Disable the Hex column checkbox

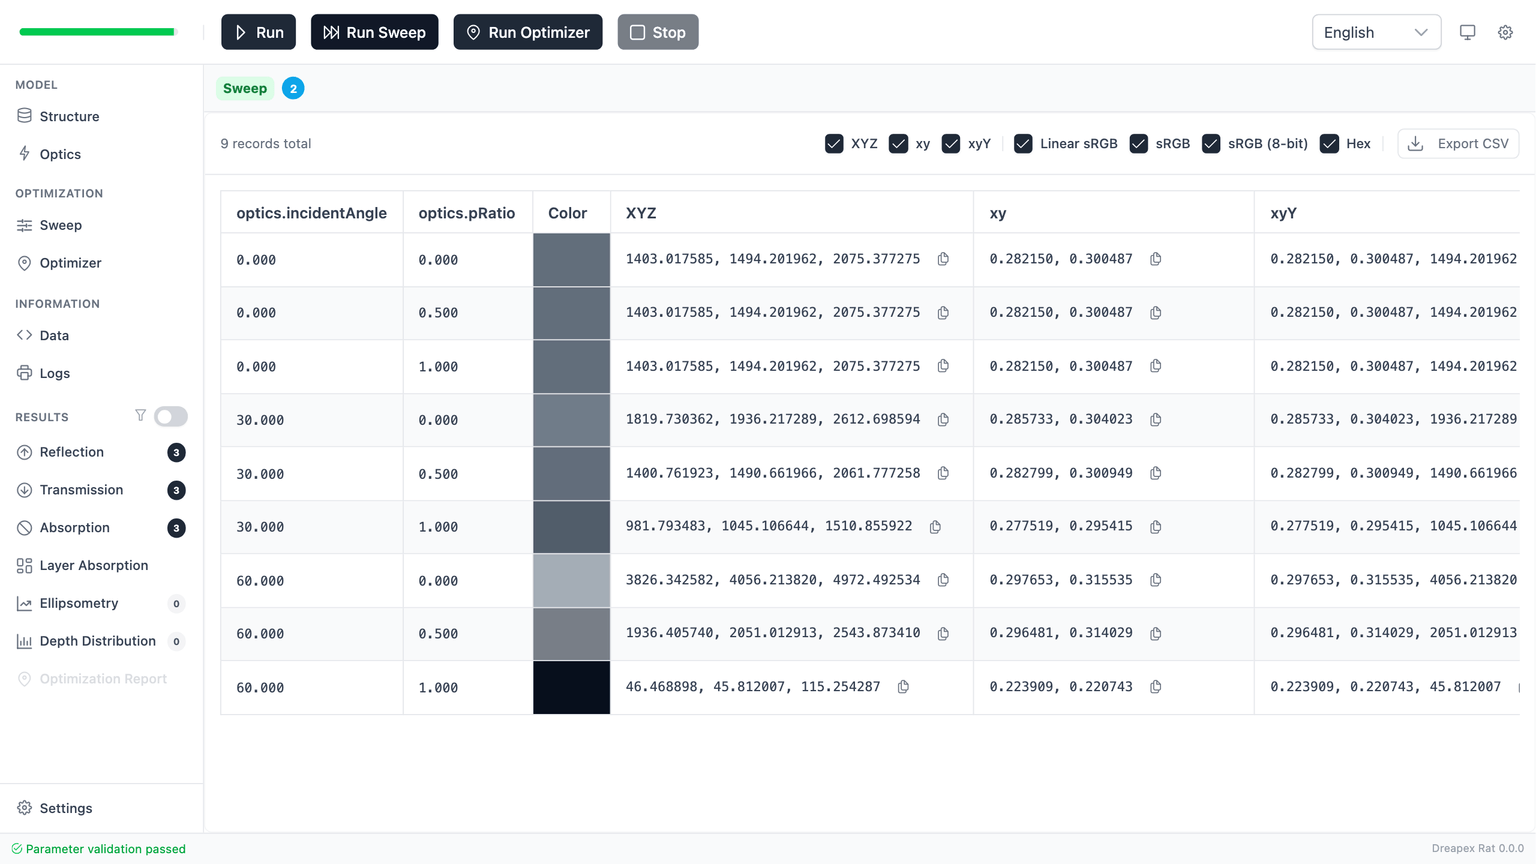(1329, 144)
